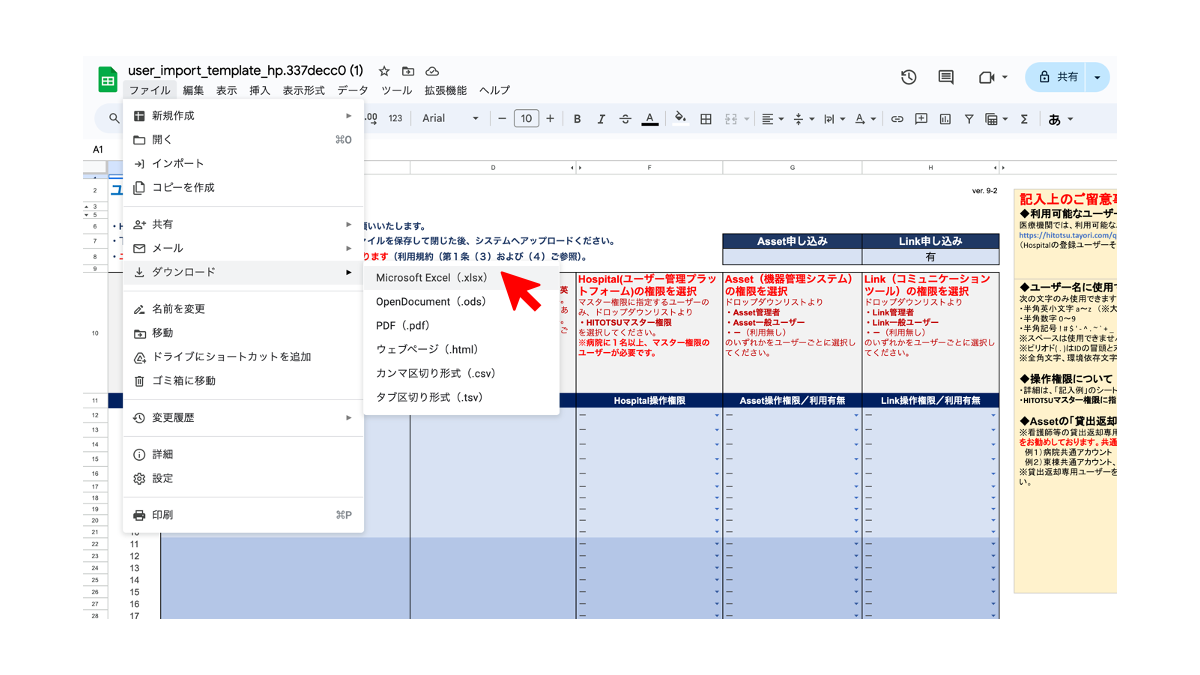
Task: Open dropdown arrow next to 共有 button
Action: pos(1098,77)
